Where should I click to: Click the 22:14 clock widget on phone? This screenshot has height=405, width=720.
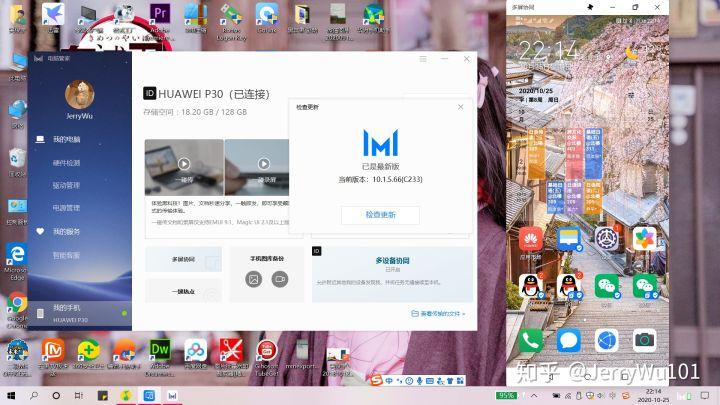tap(549, 51)
